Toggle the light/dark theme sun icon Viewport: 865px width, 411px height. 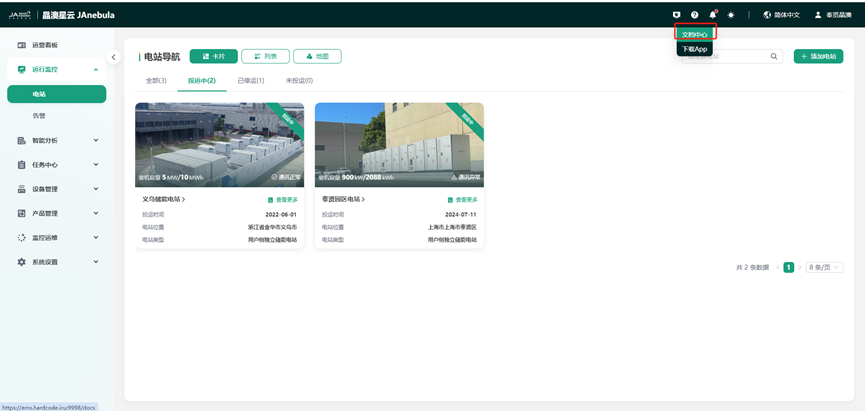pyautogui.click(x=731, y=15)
